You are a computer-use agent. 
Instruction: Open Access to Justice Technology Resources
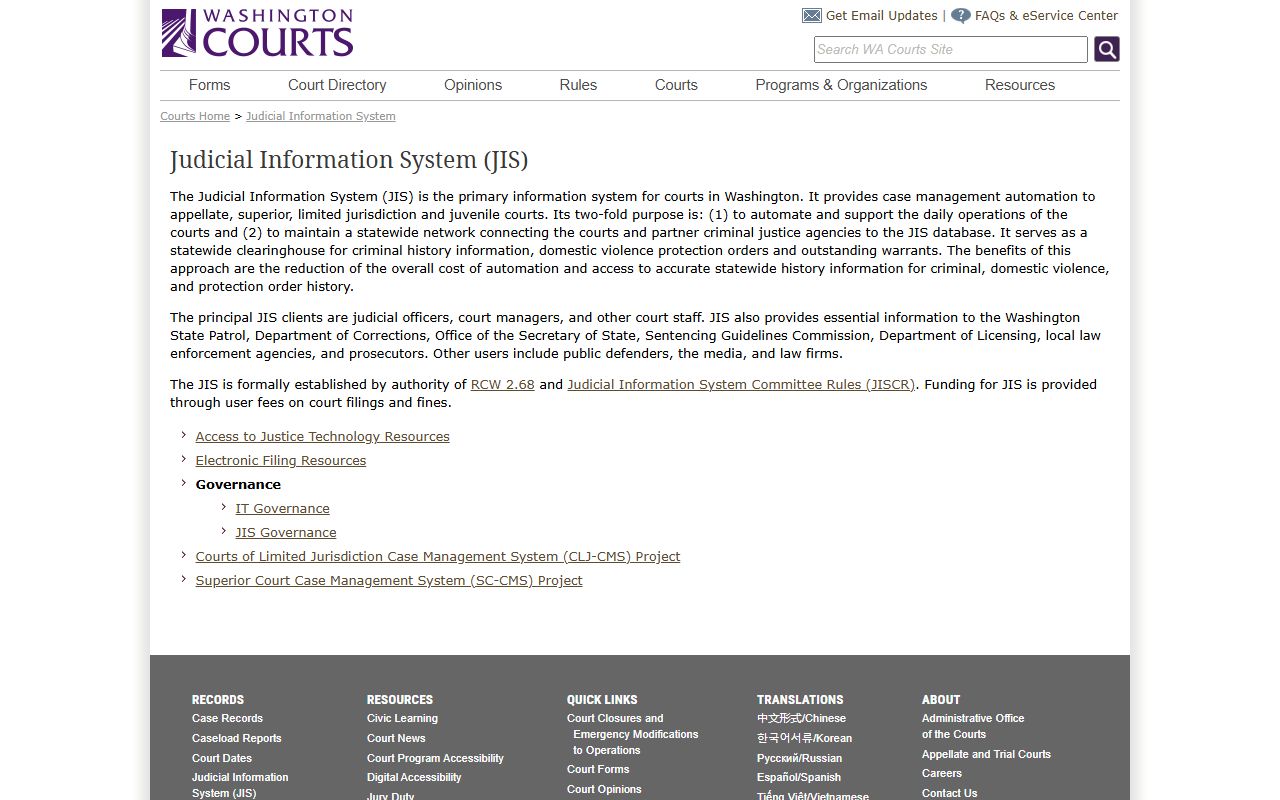point(322,436)
